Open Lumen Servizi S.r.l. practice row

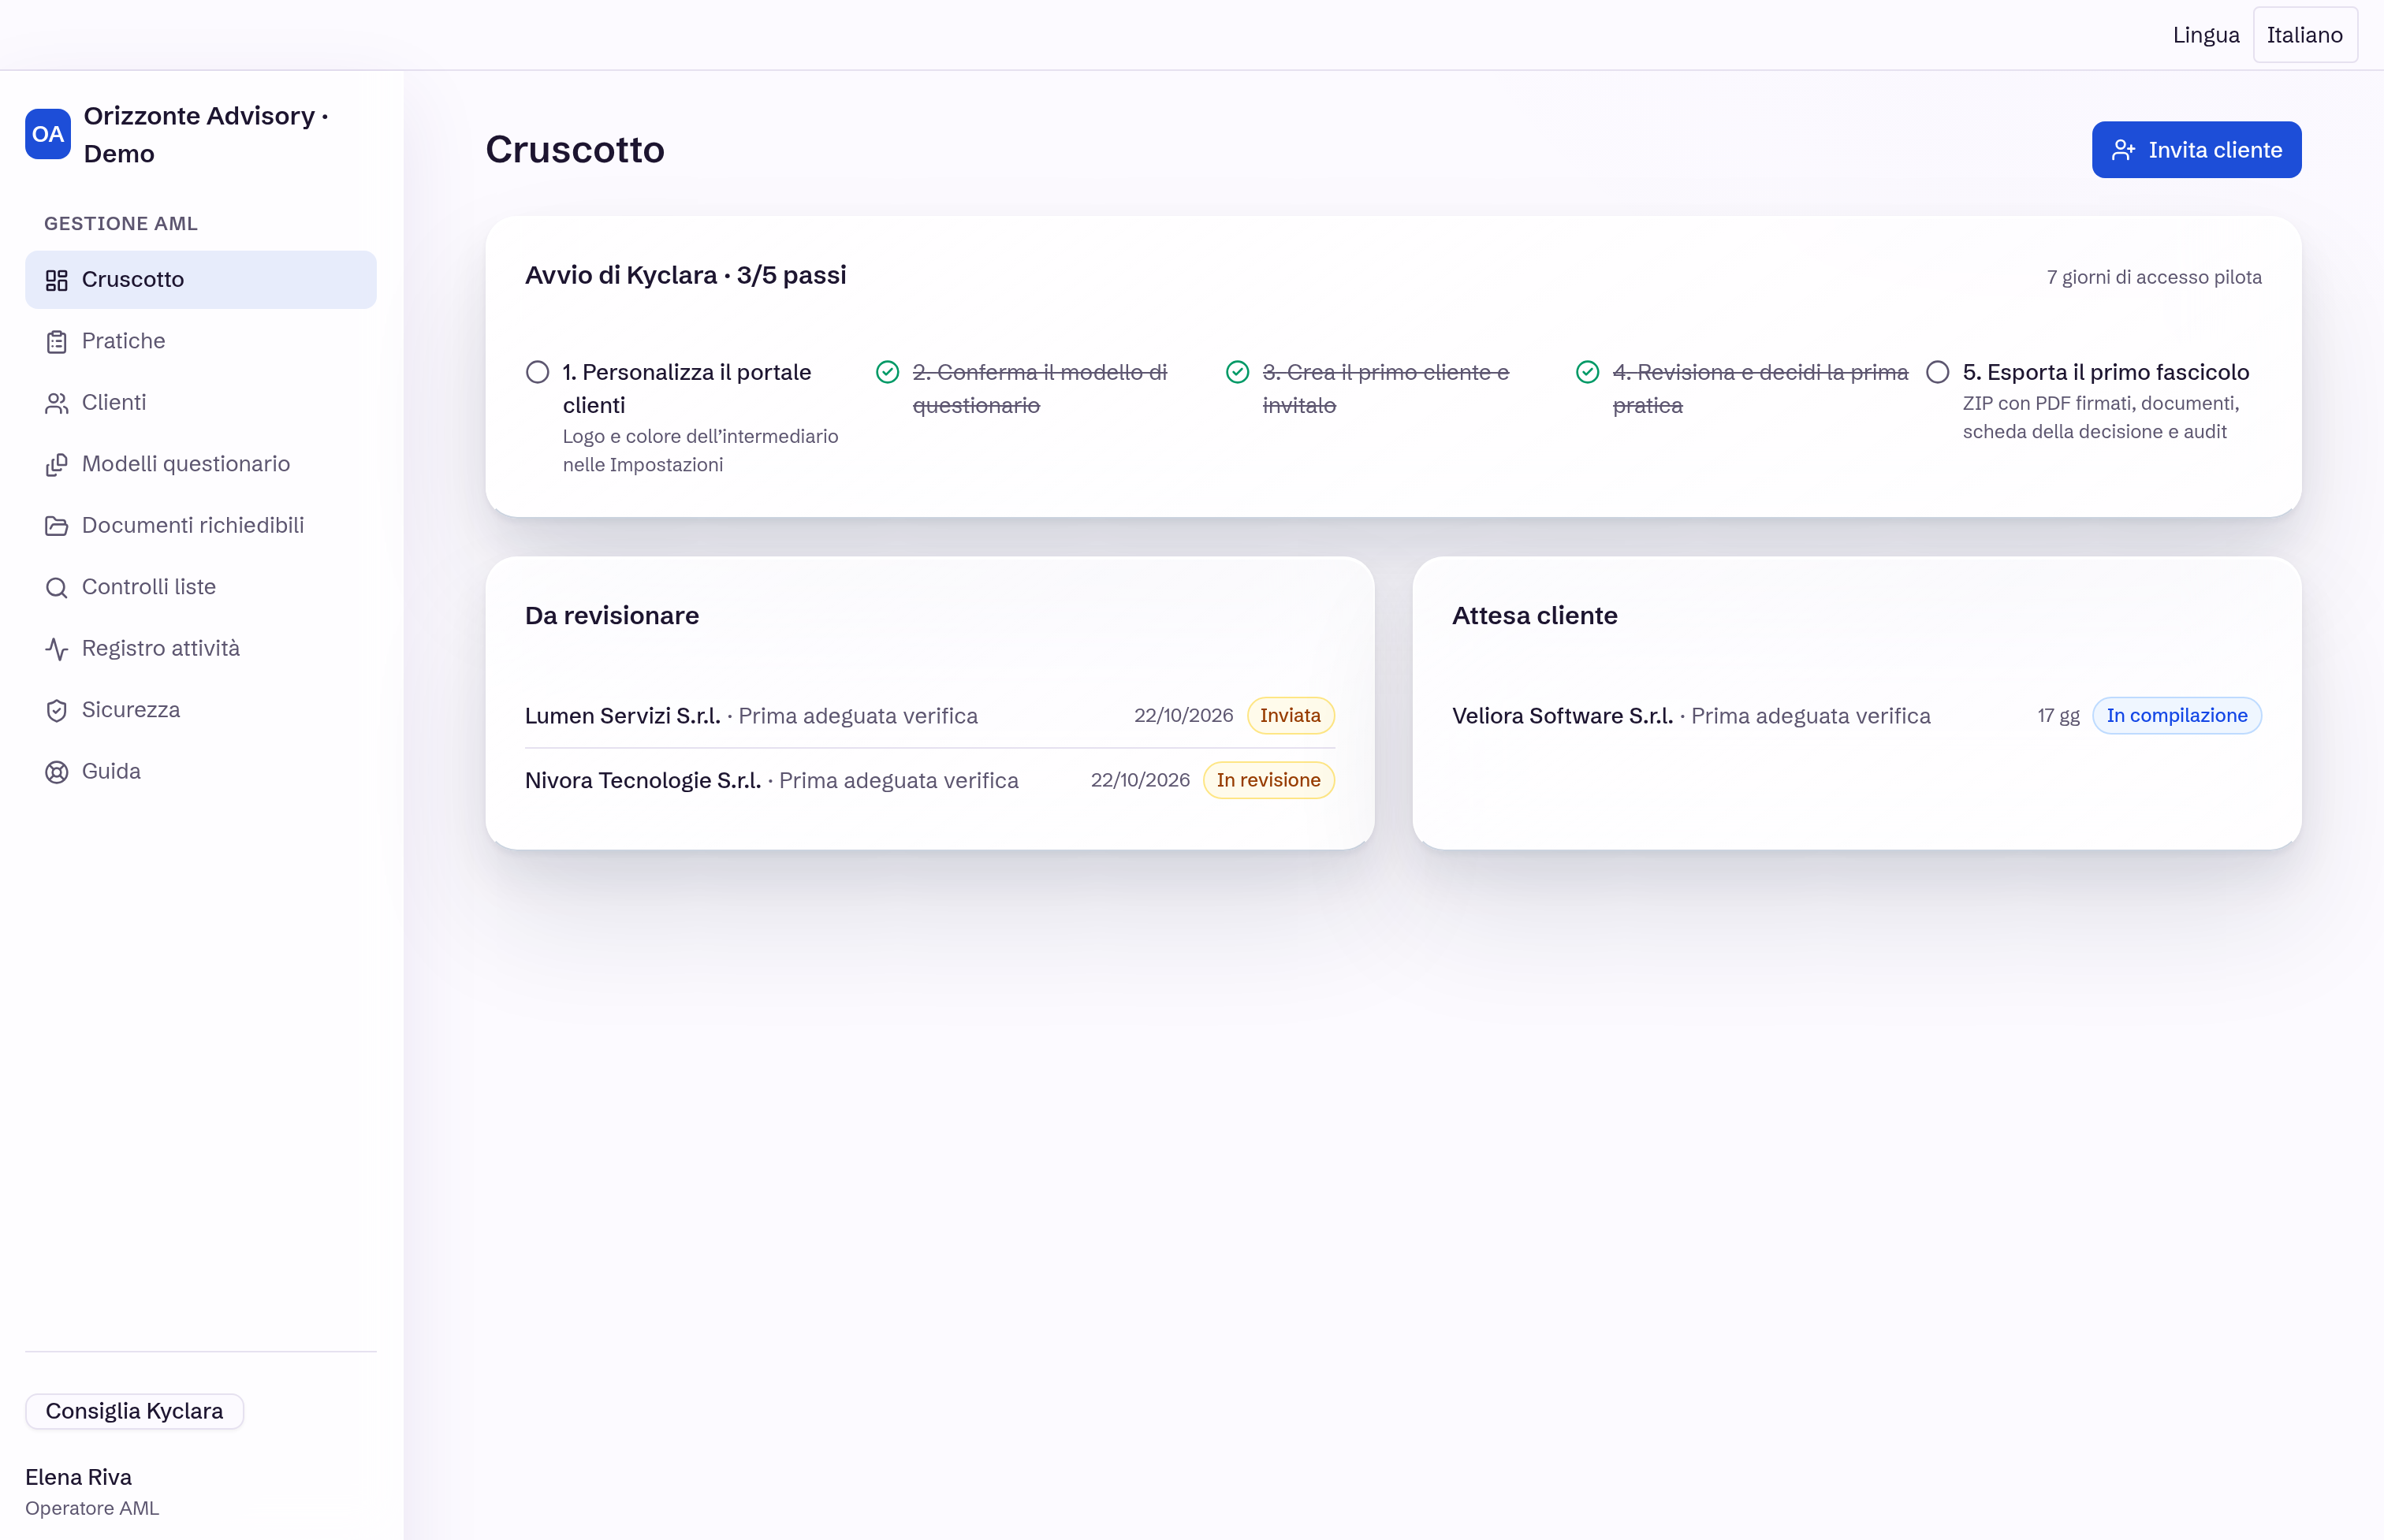929,716
